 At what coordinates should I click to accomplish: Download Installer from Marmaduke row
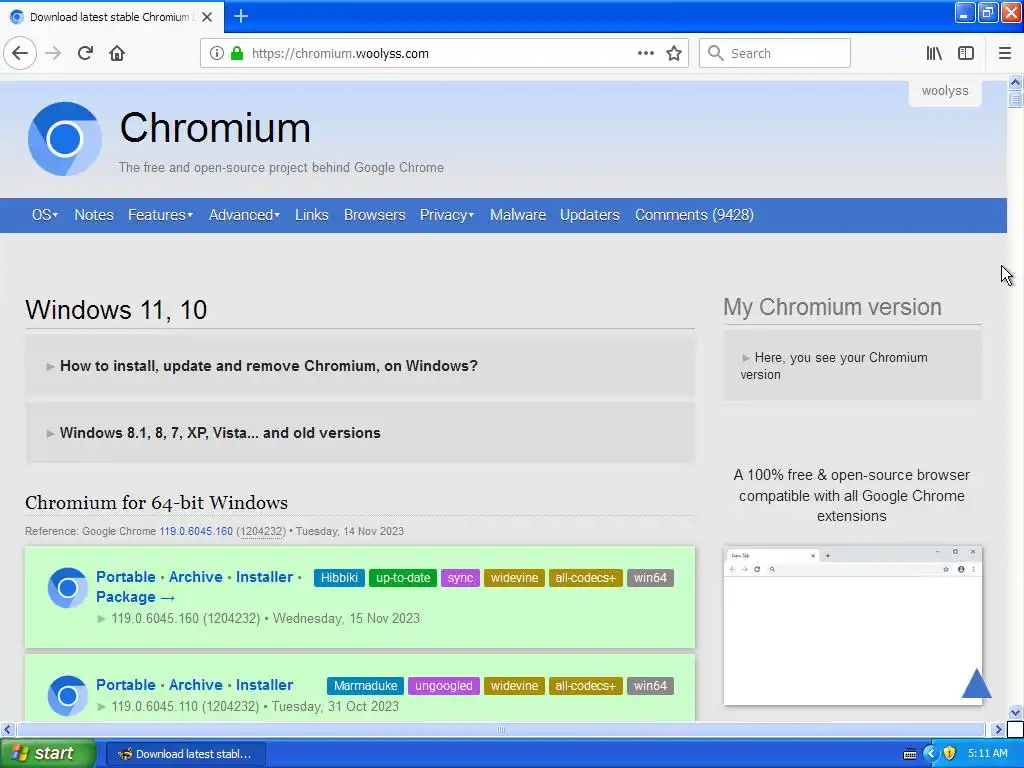click(x=264, y=685)
